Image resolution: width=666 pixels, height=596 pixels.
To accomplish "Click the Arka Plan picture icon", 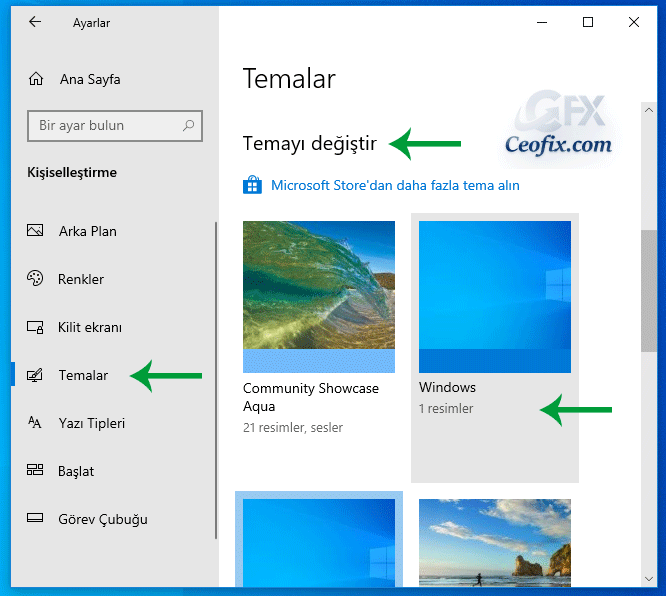I will pos(35,230).
